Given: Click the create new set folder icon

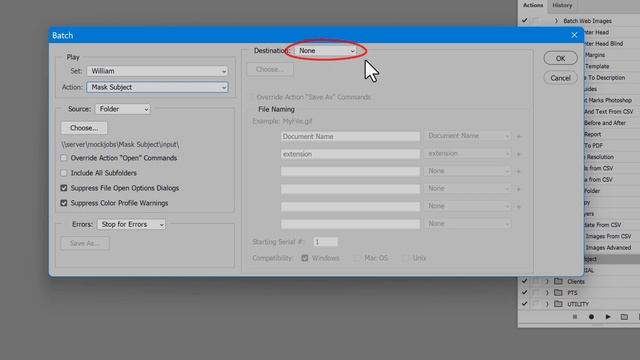Looking at the screenshot, I should [624, 317].
